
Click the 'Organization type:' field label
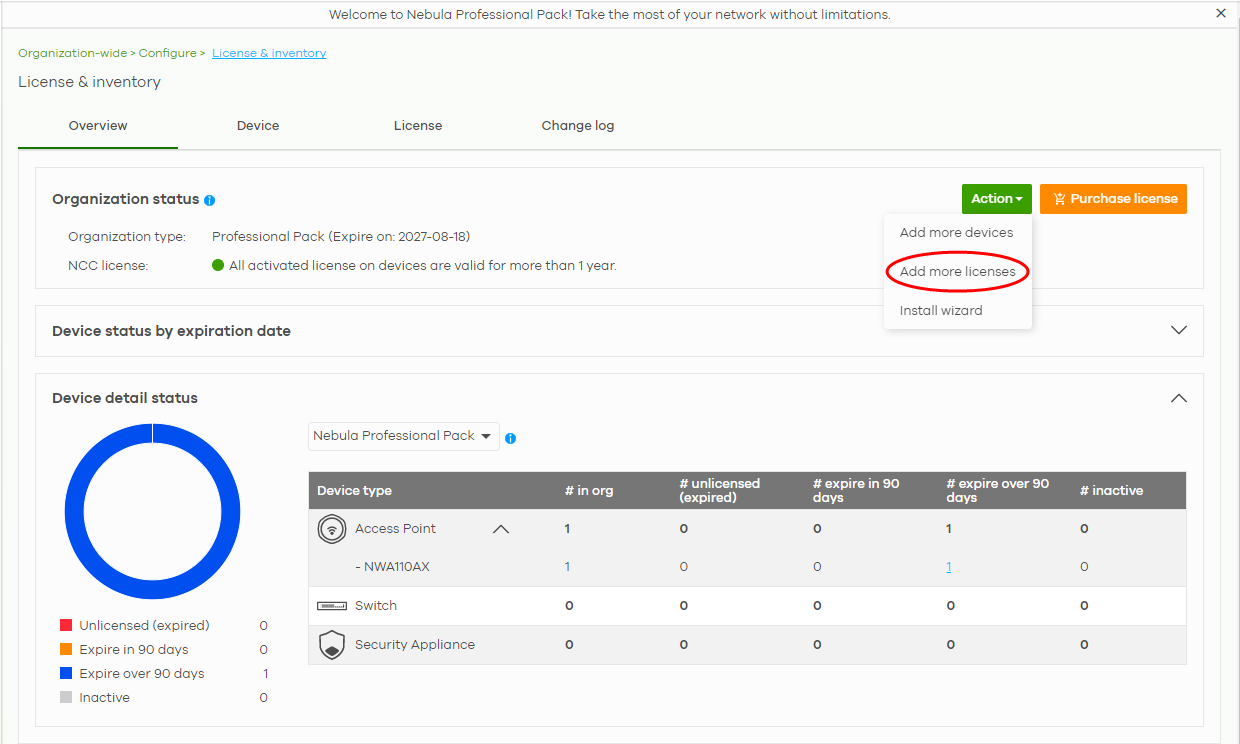point(127,237)
